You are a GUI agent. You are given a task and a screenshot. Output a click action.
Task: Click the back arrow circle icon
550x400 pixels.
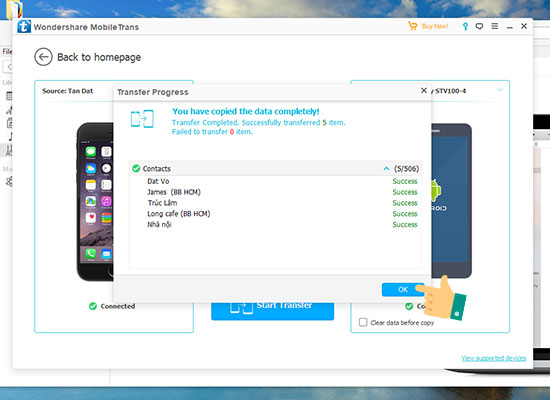click(43, 57)
